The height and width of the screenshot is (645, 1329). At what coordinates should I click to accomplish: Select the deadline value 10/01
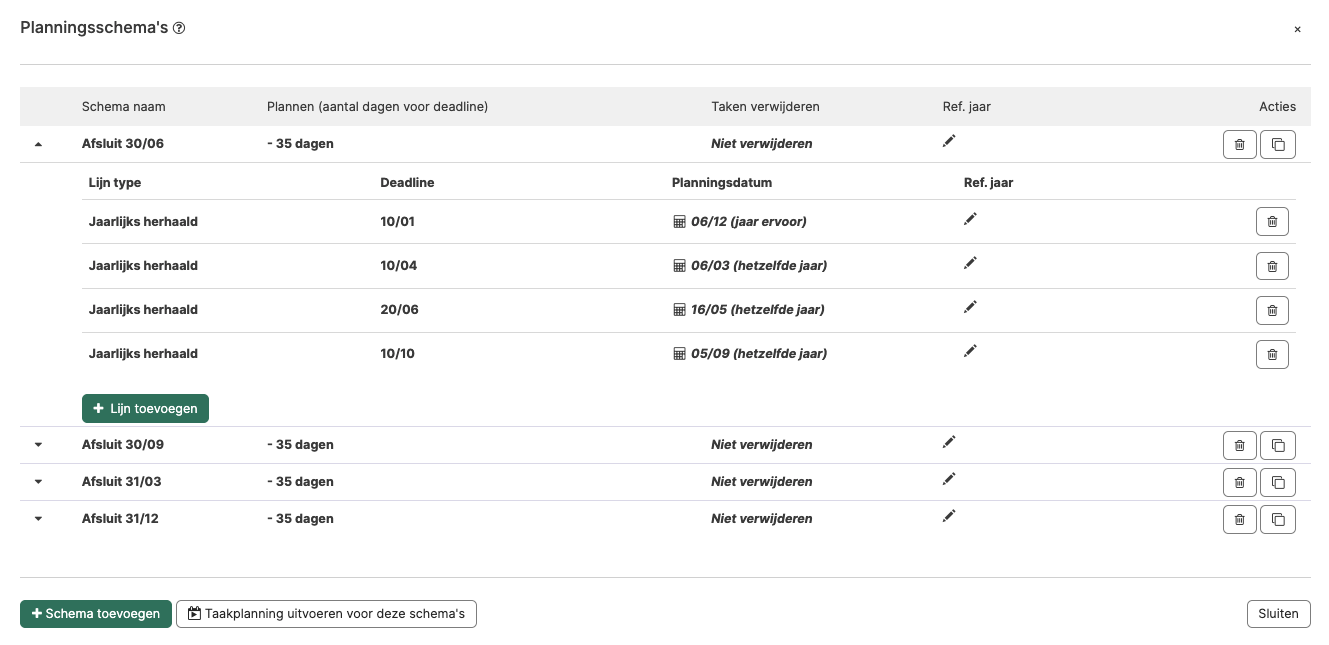[398, 222]
